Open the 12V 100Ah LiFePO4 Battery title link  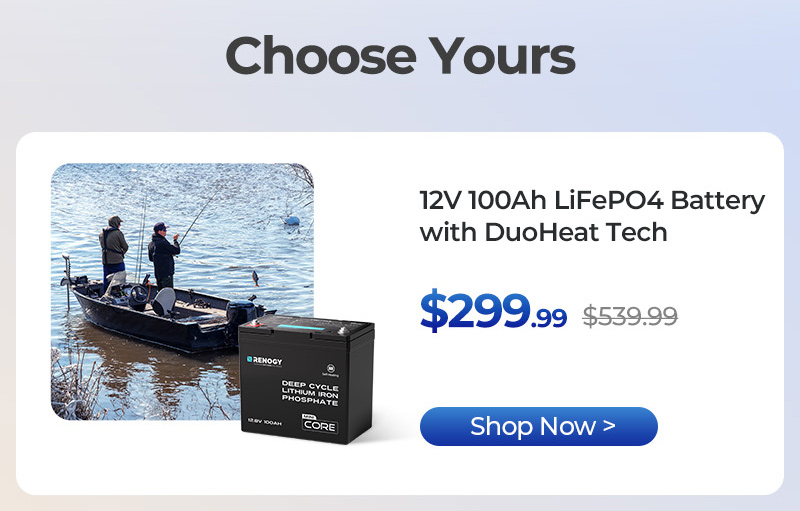[592, 216]
